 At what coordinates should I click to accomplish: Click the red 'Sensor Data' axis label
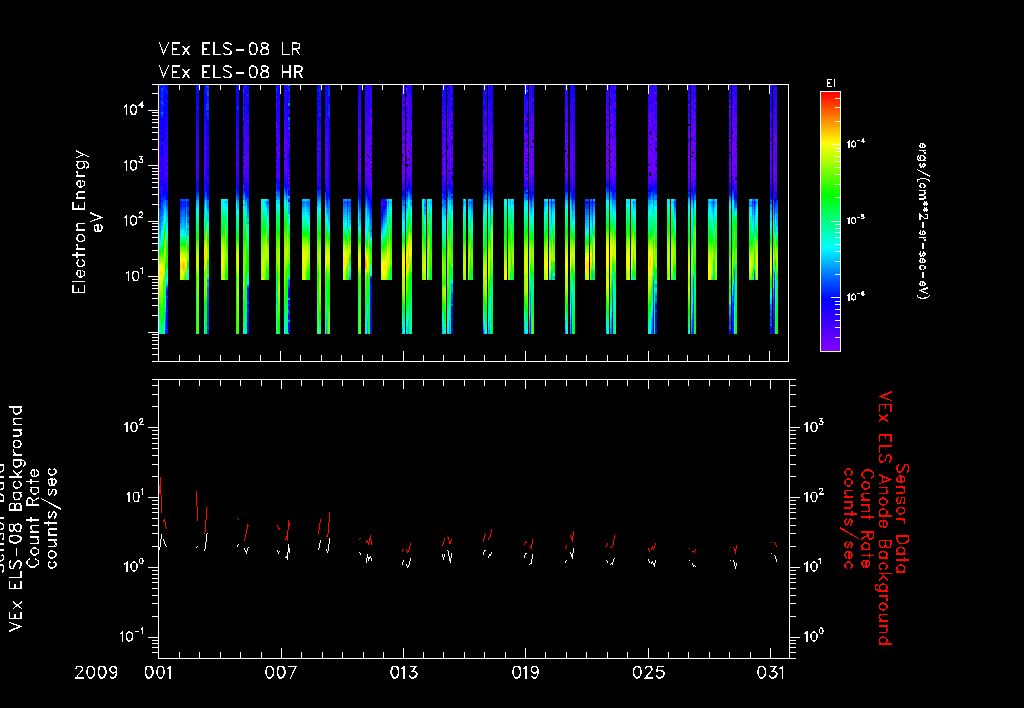pos(902,518)
